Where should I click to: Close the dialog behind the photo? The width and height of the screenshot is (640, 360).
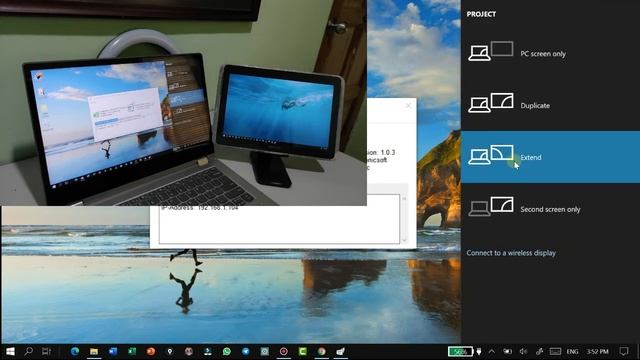pos(408,105)
